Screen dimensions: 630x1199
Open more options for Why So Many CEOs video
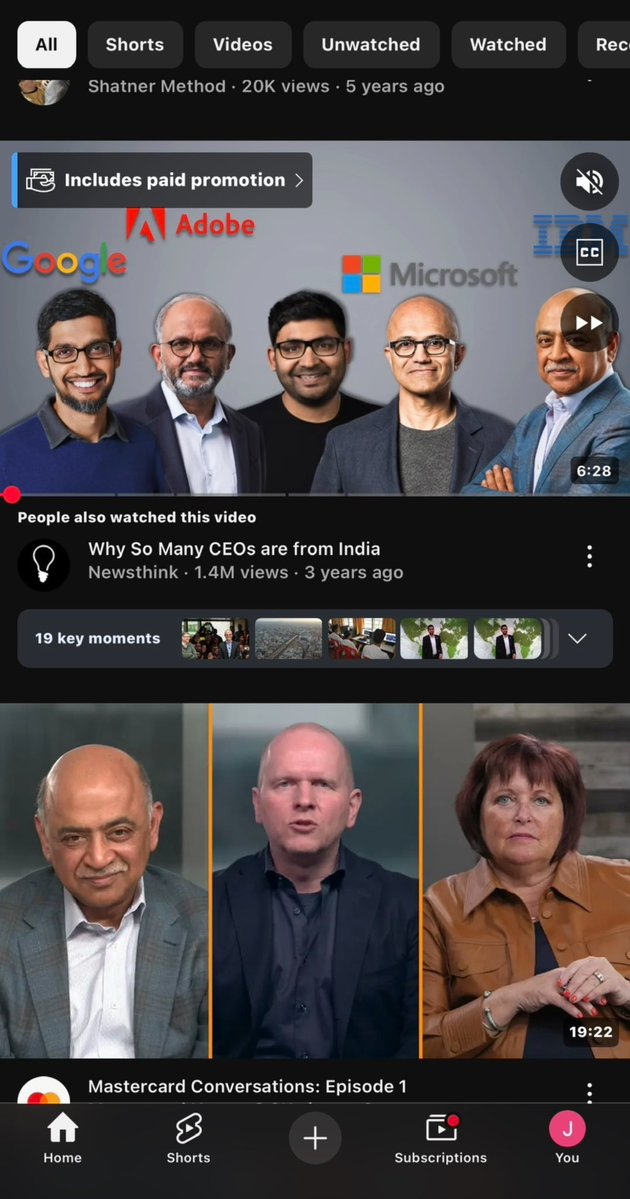pos(589,557)
